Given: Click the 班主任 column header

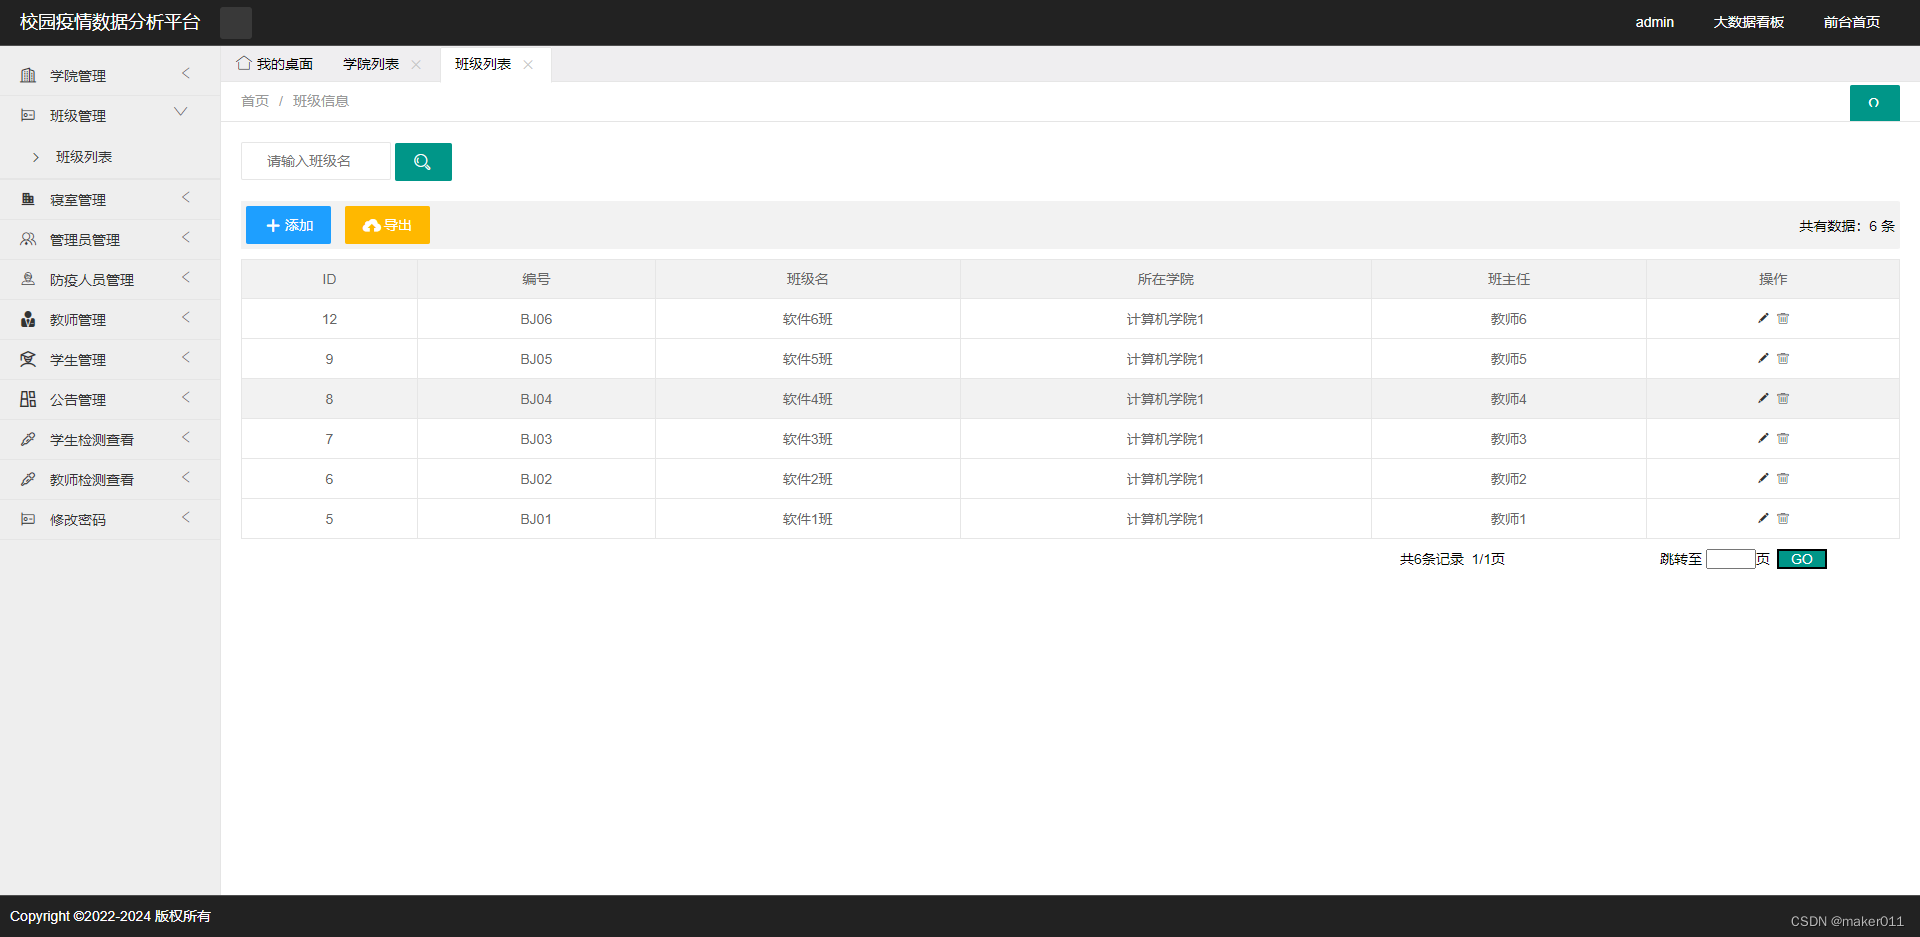Looking at the screenshot, I should [1508, 279].
